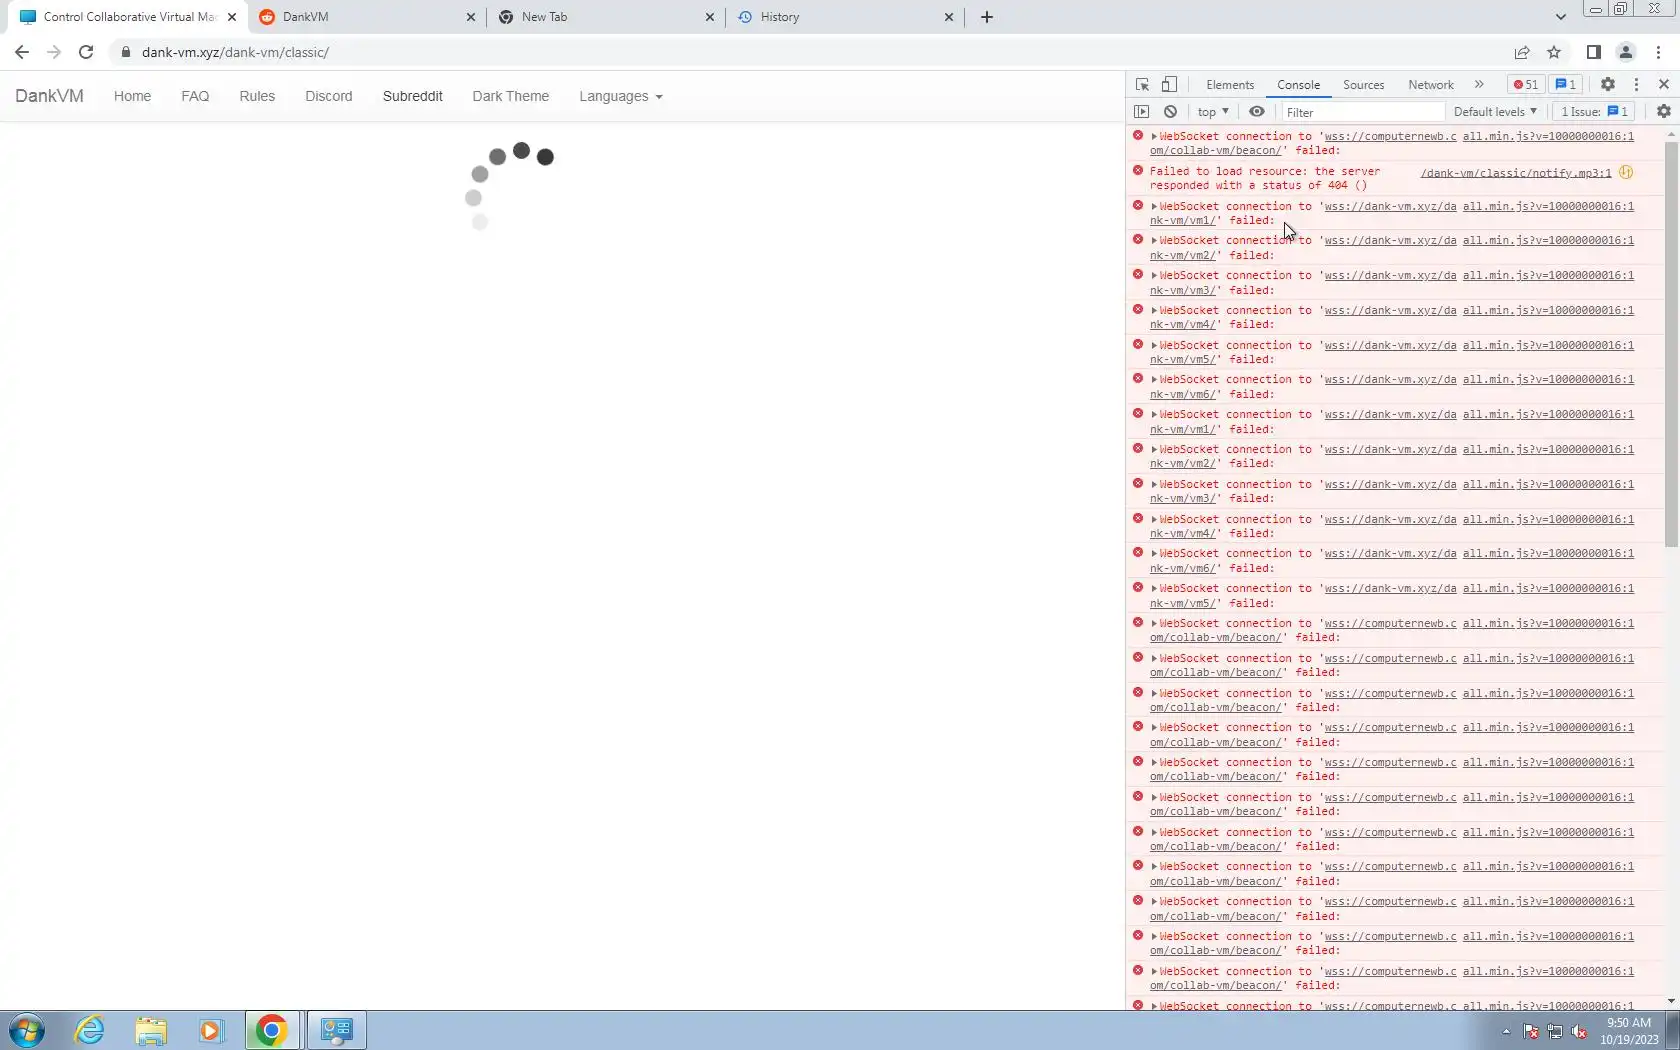Click the console vertical scrollbar thumb
The width and height of the screenshot is (1680, 1050).
(1671, 343)
